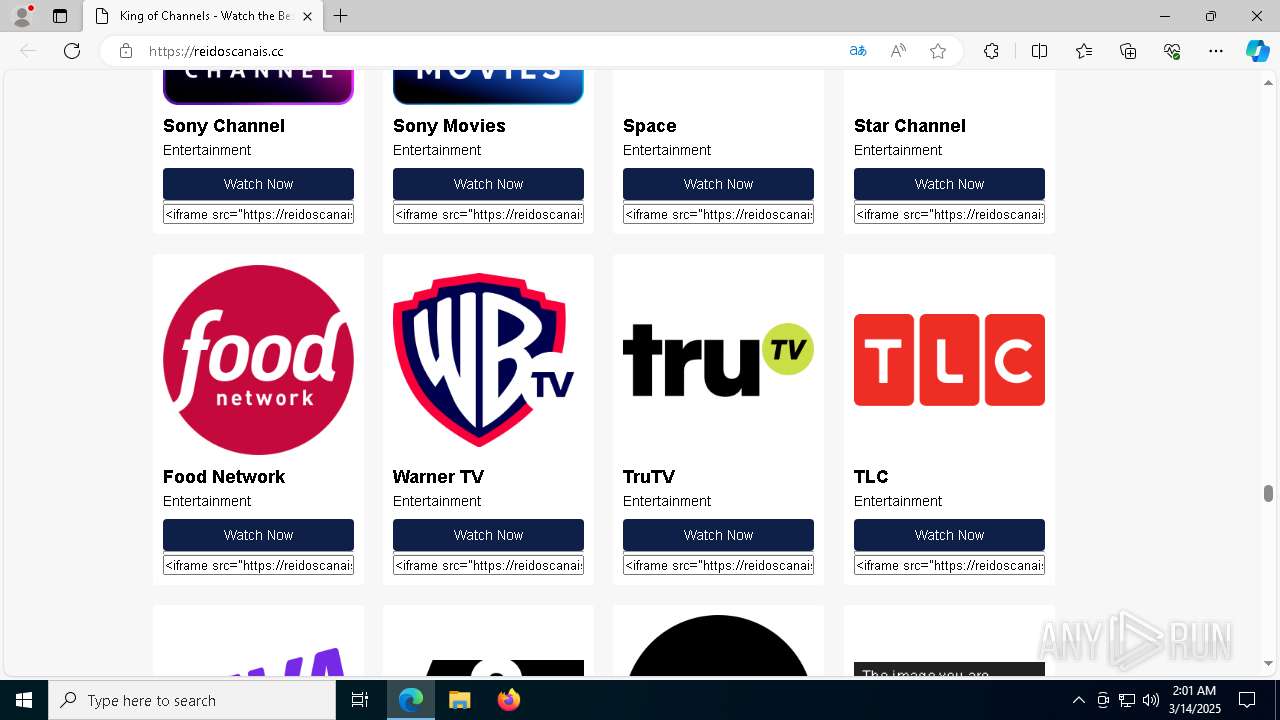The image size is (1280, 720).
Task: Open network status tray icon
Action: tap(1126, 700)
